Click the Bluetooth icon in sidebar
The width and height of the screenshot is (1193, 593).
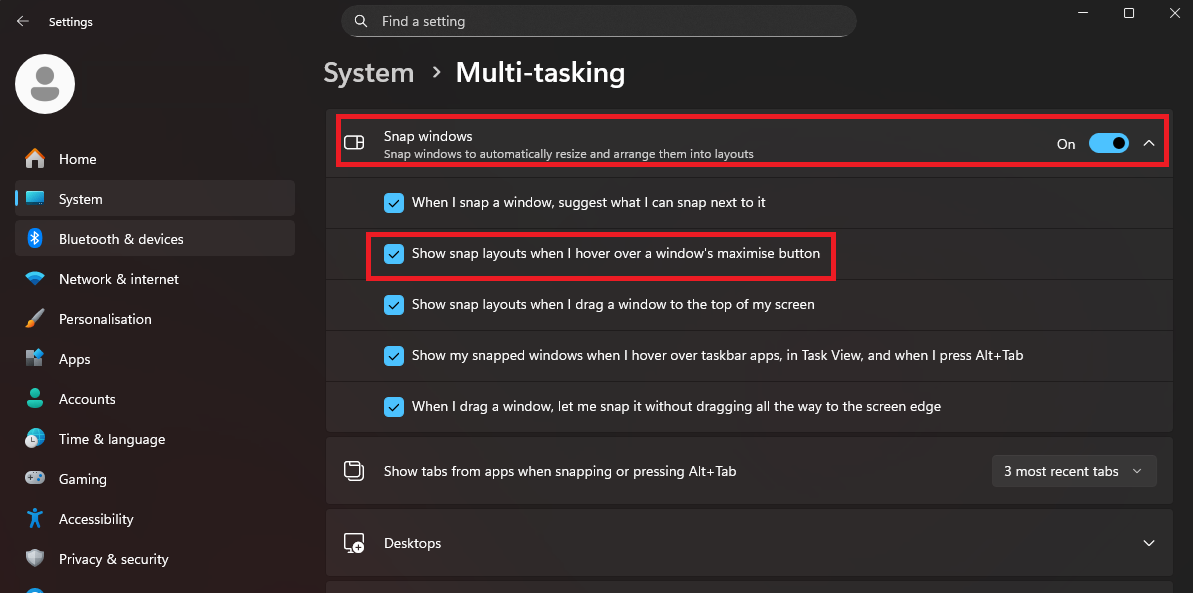tap(35, 239)
